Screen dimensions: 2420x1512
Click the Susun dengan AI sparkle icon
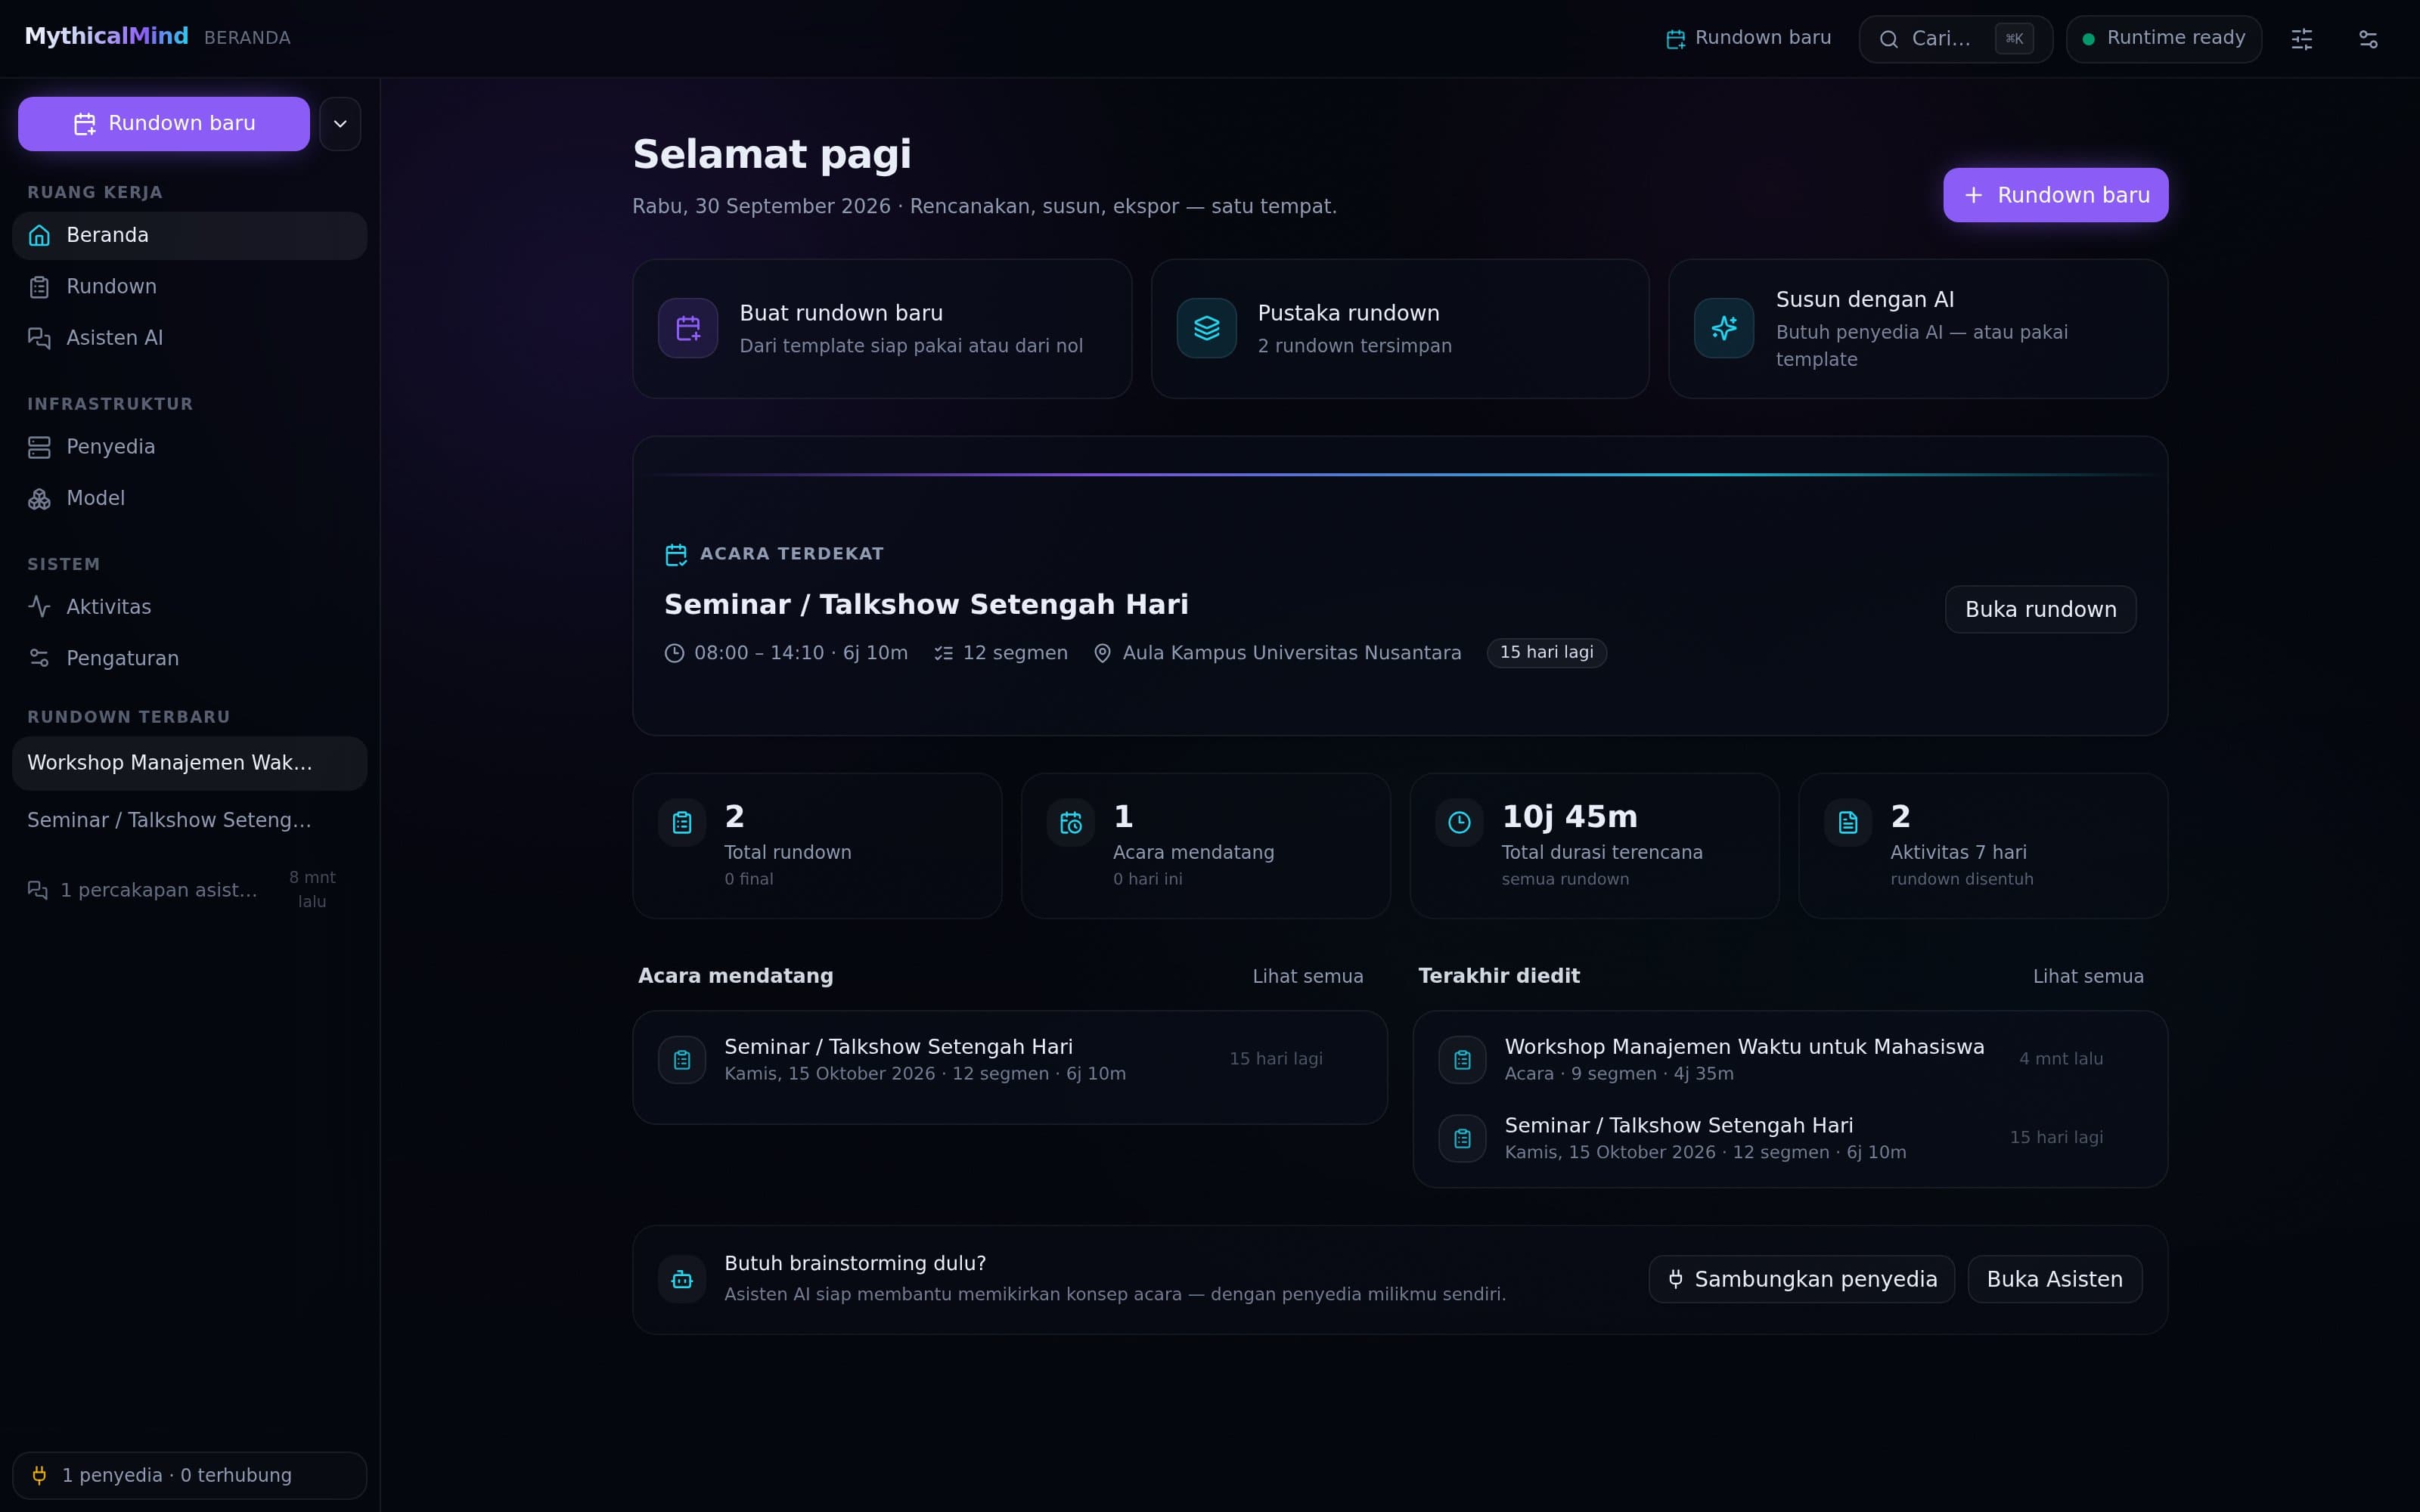[1724, 328]
